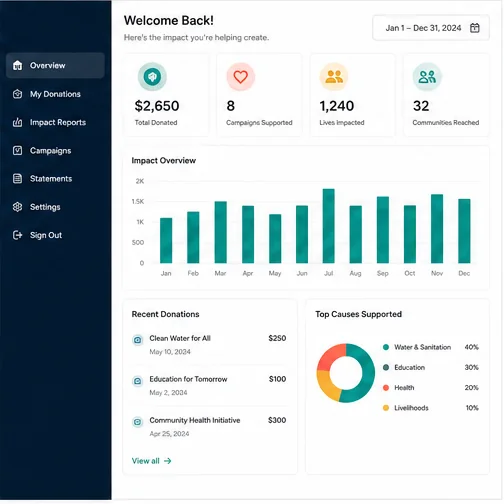Click the Dec bar in the chart
The height and width of the screenshot is (504, 504).
[x=464, y=231]
